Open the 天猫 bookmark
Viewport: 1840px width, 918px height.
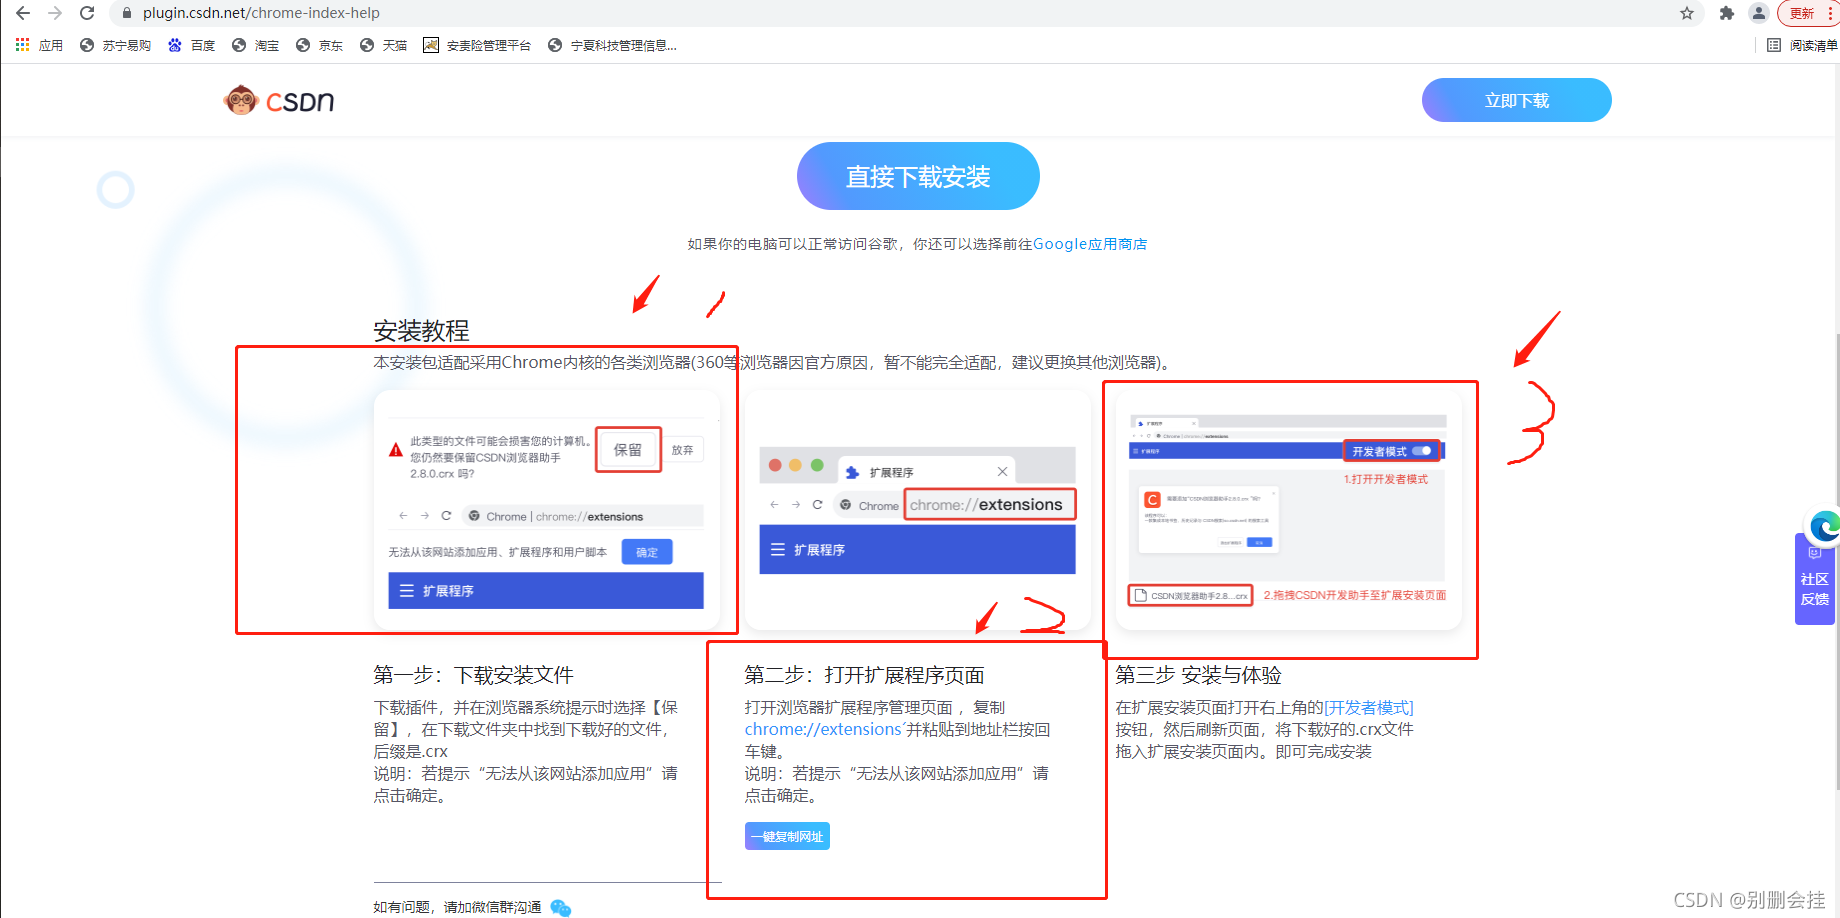coord(384,45)
